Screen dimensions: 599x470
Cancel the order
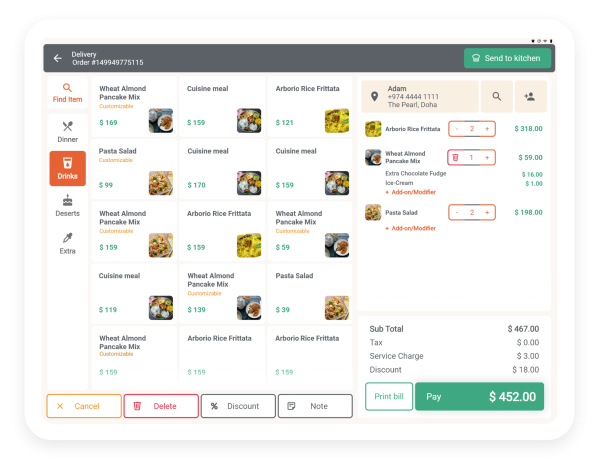84,406
